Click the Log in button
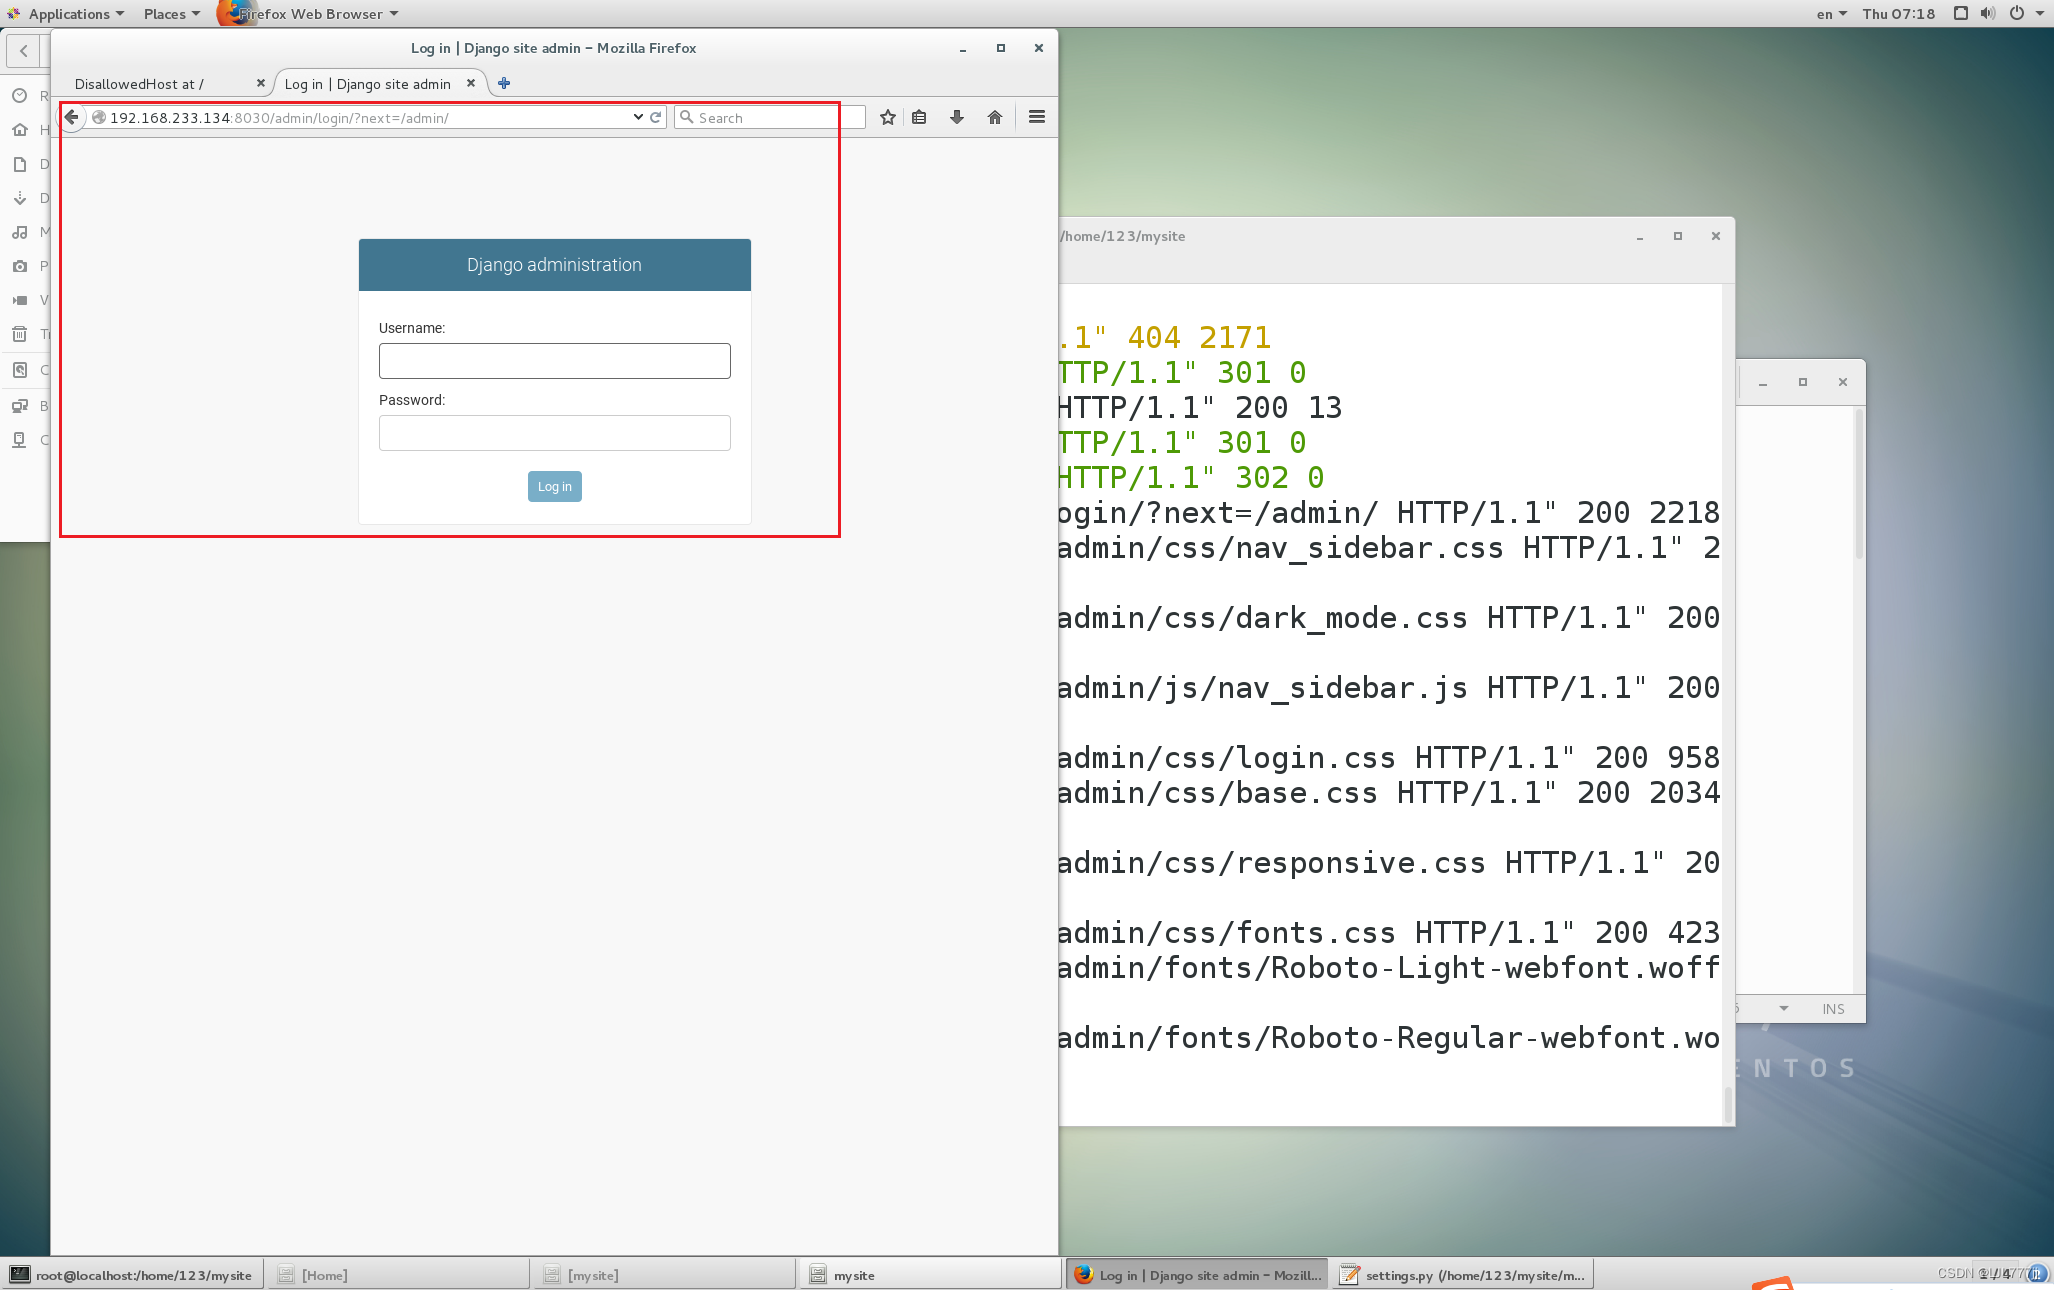2054x1290 pixels. [x=554, y=486]
